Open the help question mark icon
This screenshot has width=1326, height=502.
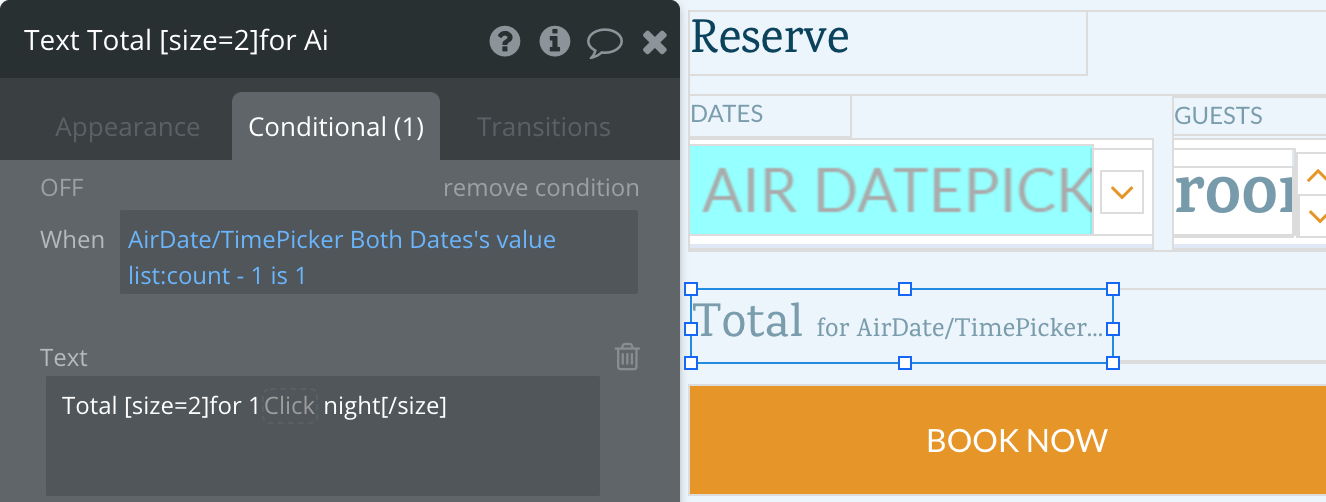(x=505, y=41)
